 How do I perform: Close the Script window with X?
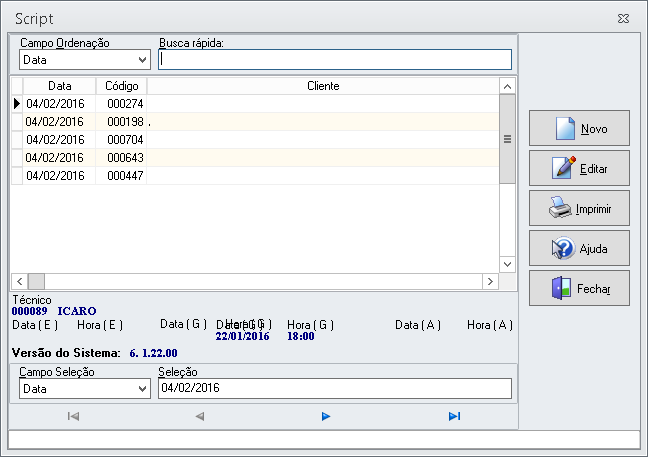[623, 19]
